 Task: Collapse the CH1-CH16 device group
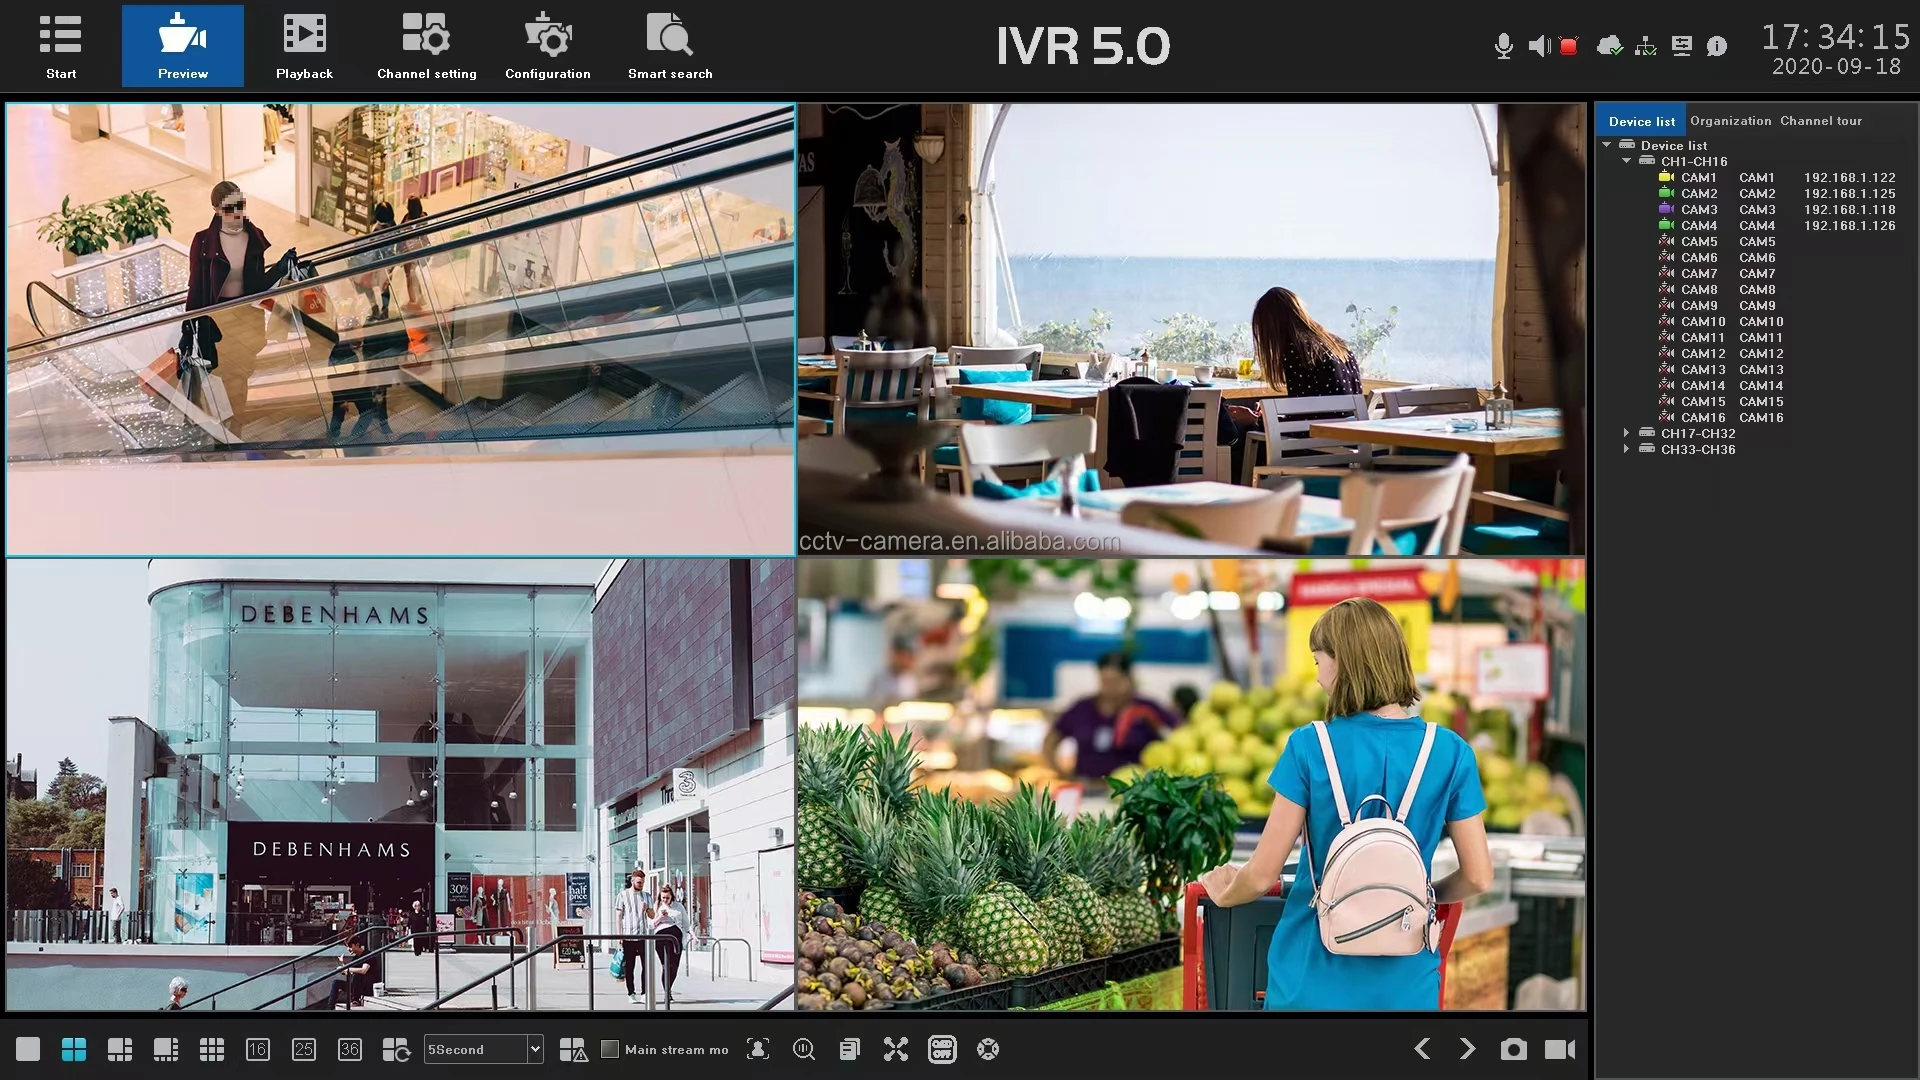click(1626, 161)
